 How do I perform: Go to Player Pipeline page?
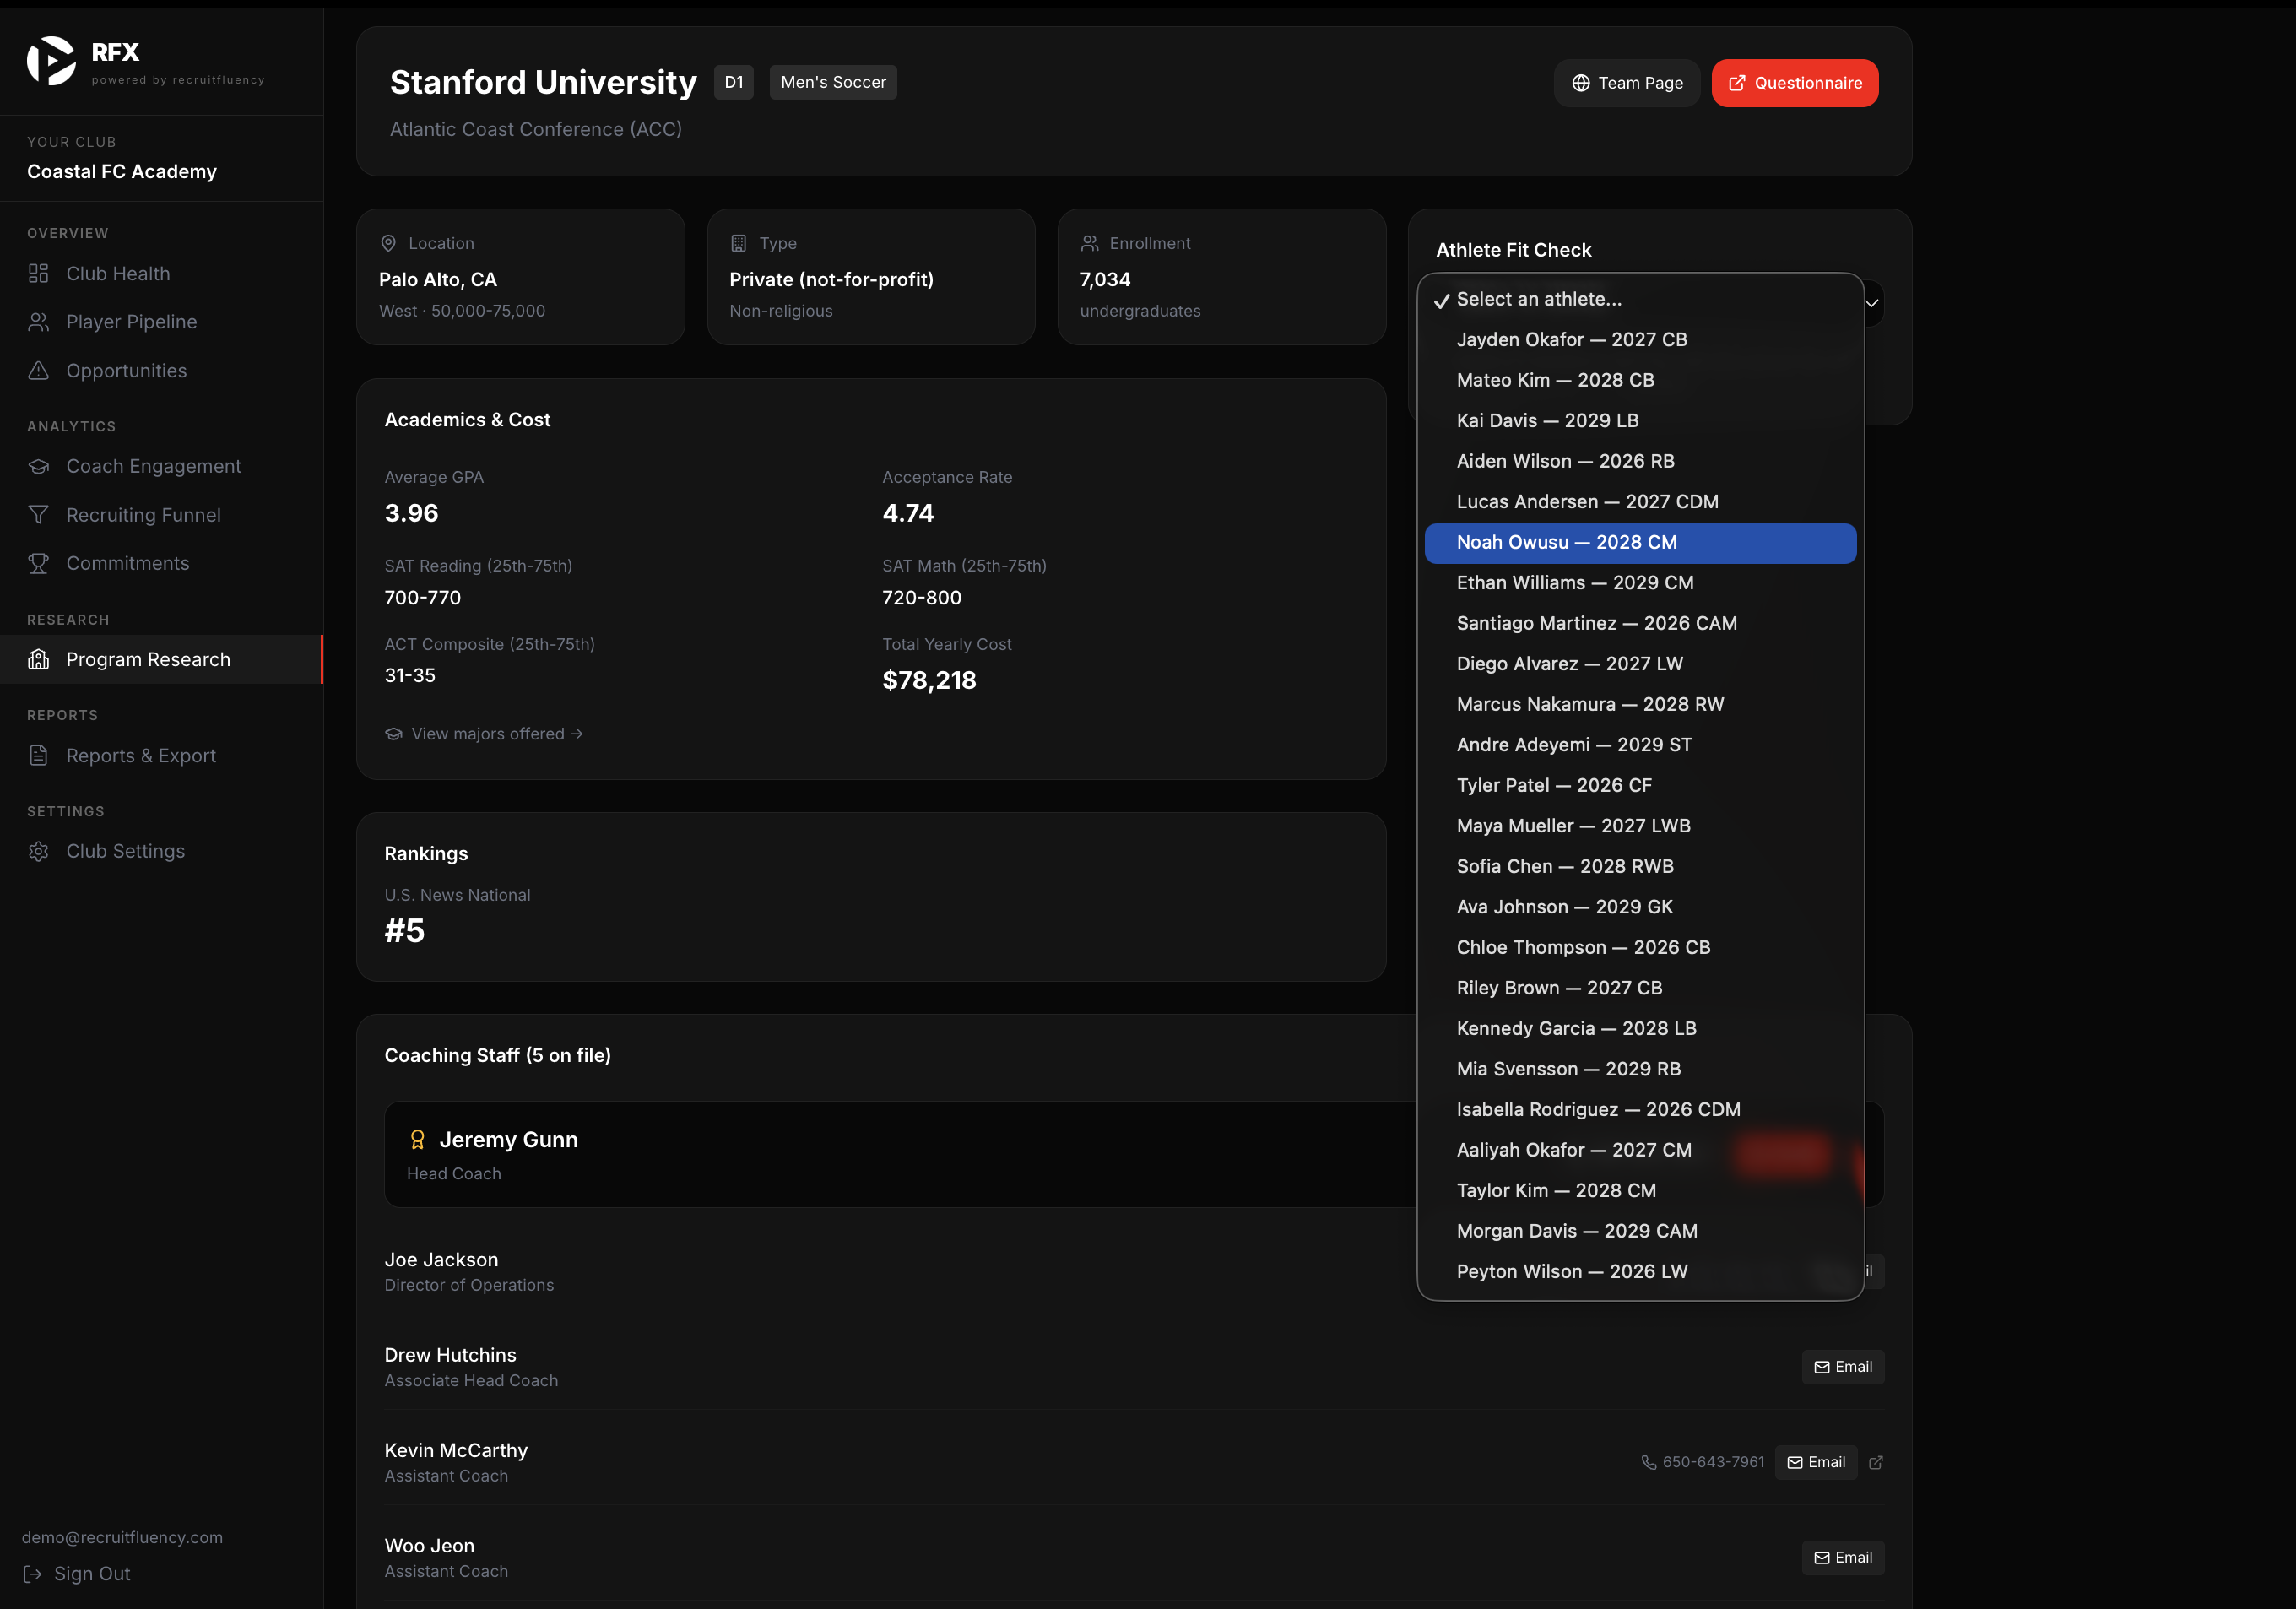click(x=161, y=322)
